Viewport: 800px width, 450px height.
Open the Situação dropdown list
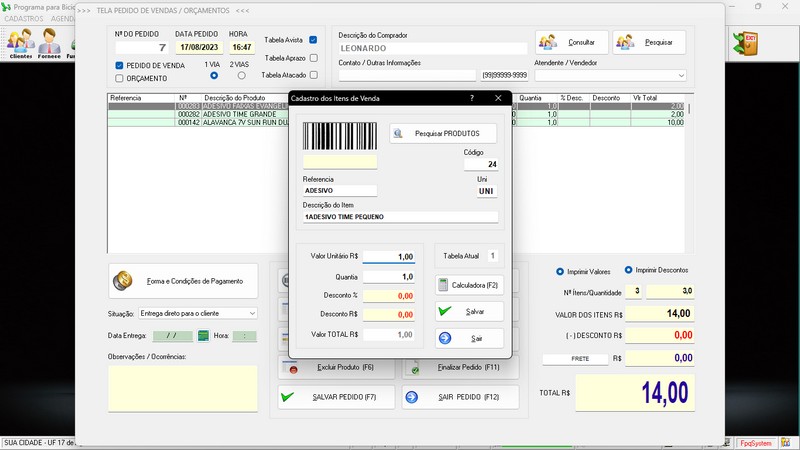point(250,313)
